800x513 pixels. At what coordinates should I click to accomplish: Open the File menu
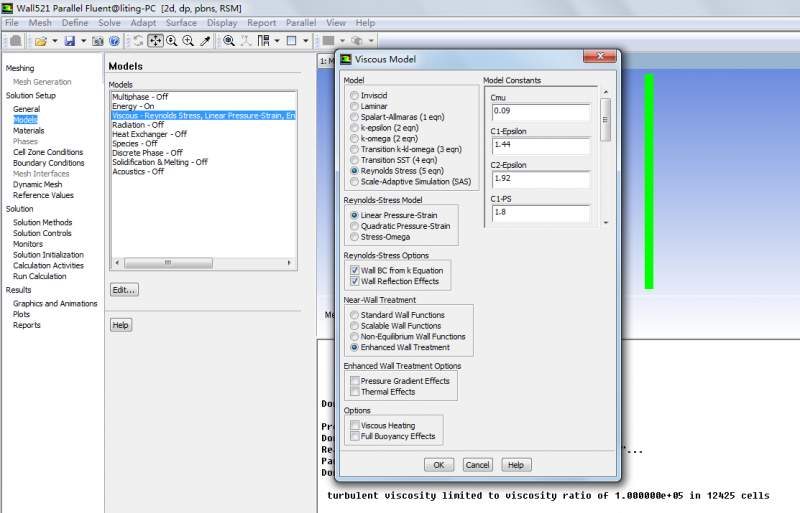tap(12, 23)
